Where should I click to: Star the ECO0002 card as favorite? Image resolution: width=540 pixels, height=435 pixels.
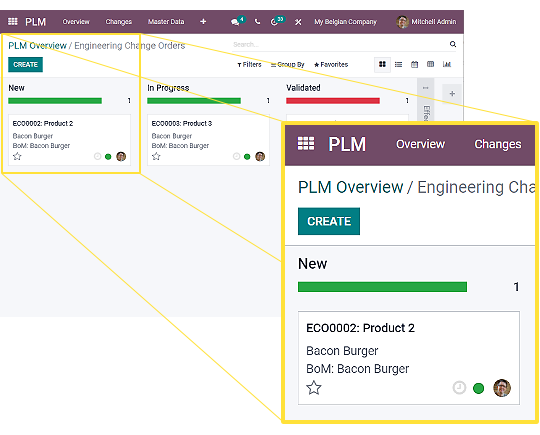(x=17, y=157)
